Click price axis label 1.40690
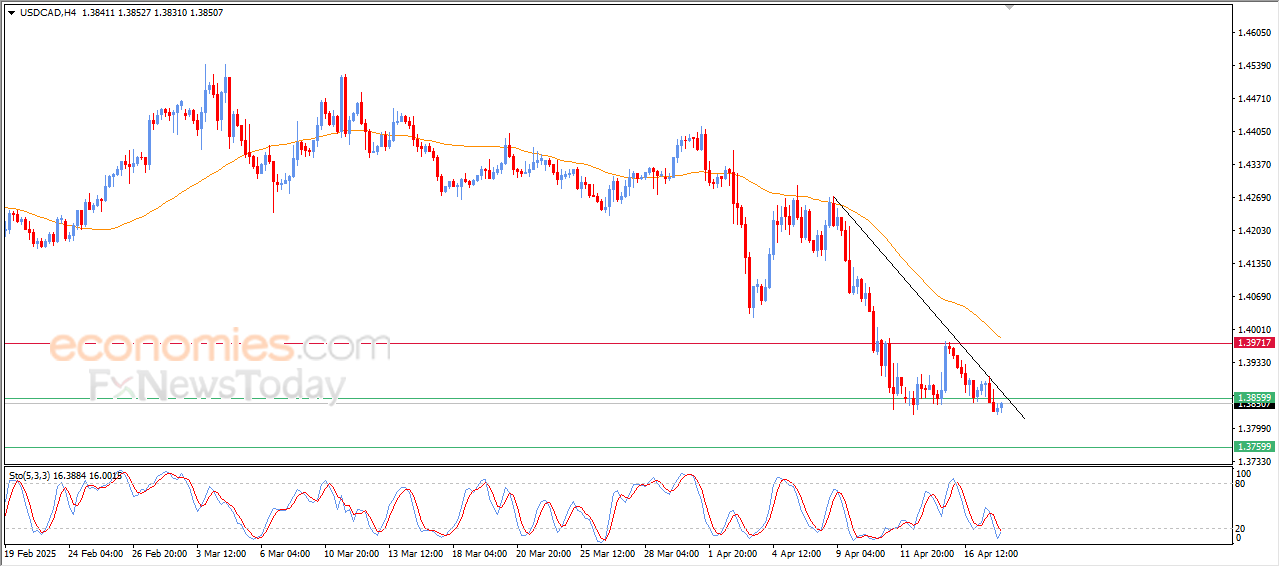The height and width of the screenshot is (567, 1280). [x=1255, y=297]
